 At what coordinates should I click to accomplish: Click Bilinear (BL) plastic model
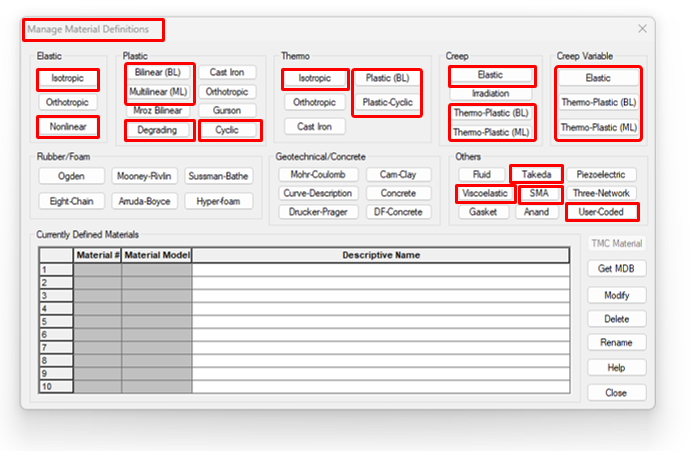(158, 72)
